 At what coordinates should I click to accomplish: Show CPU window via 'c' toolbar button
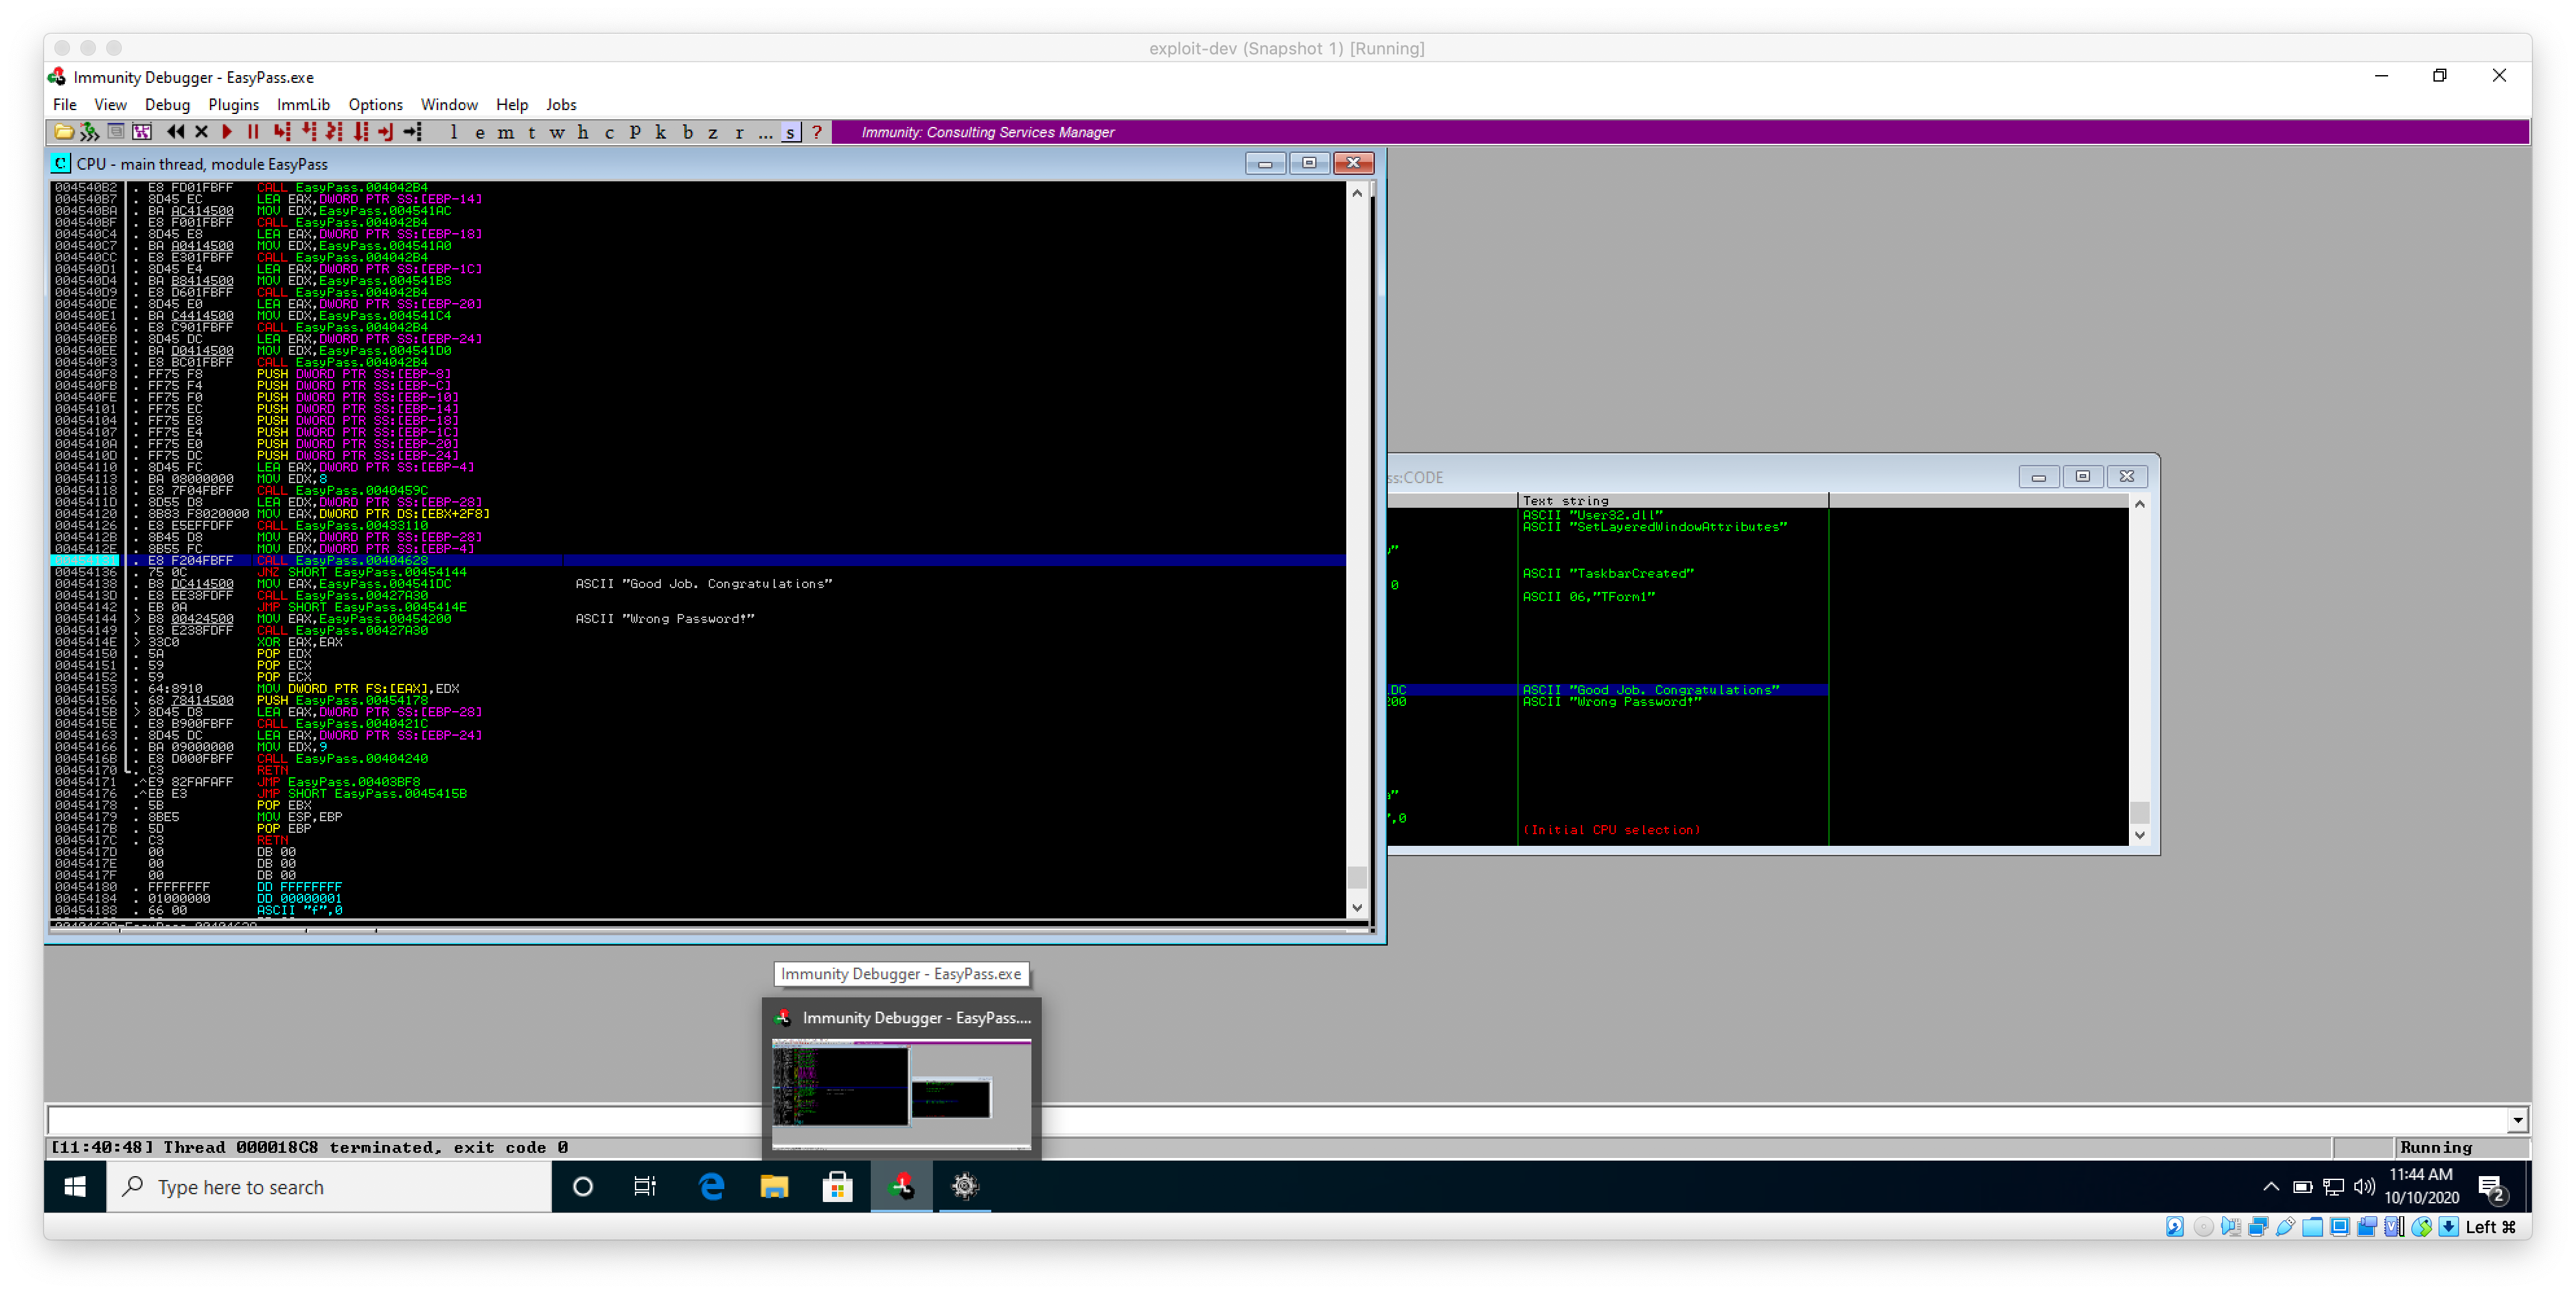tap(609, 132)
